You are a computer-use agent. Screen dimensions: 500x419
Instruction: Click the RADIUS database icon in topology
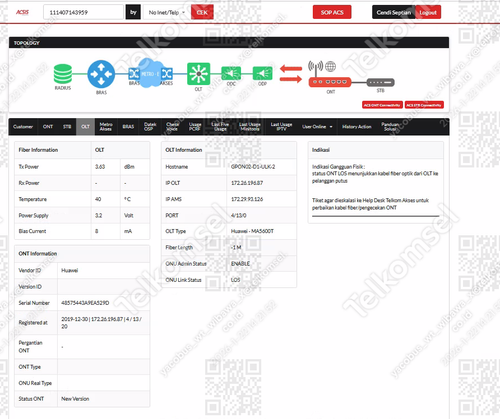click(x=63, y=74)
